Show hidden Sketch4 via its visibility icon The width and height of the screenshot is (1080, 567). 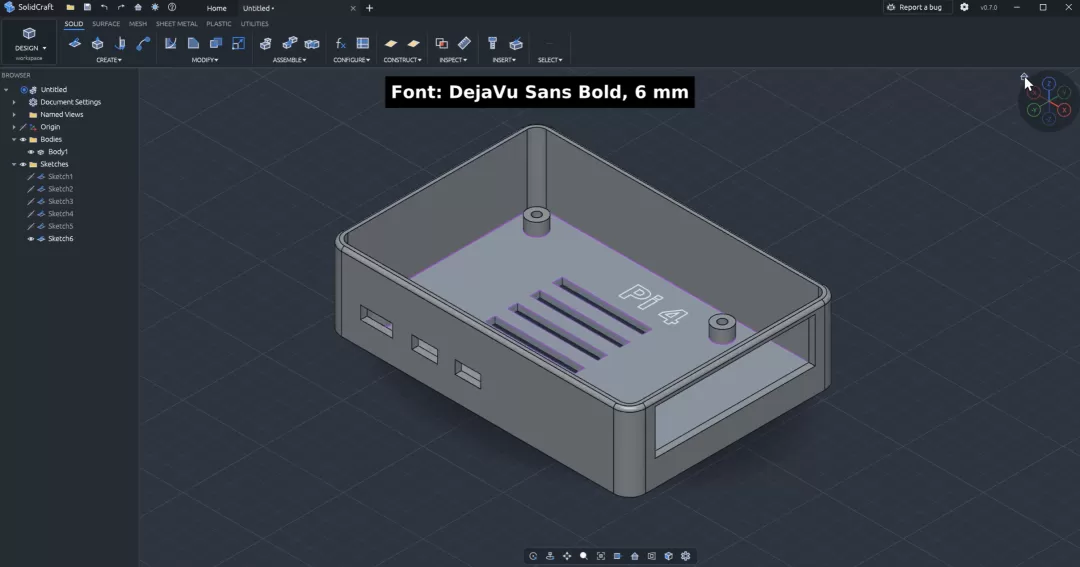point(30,214)
